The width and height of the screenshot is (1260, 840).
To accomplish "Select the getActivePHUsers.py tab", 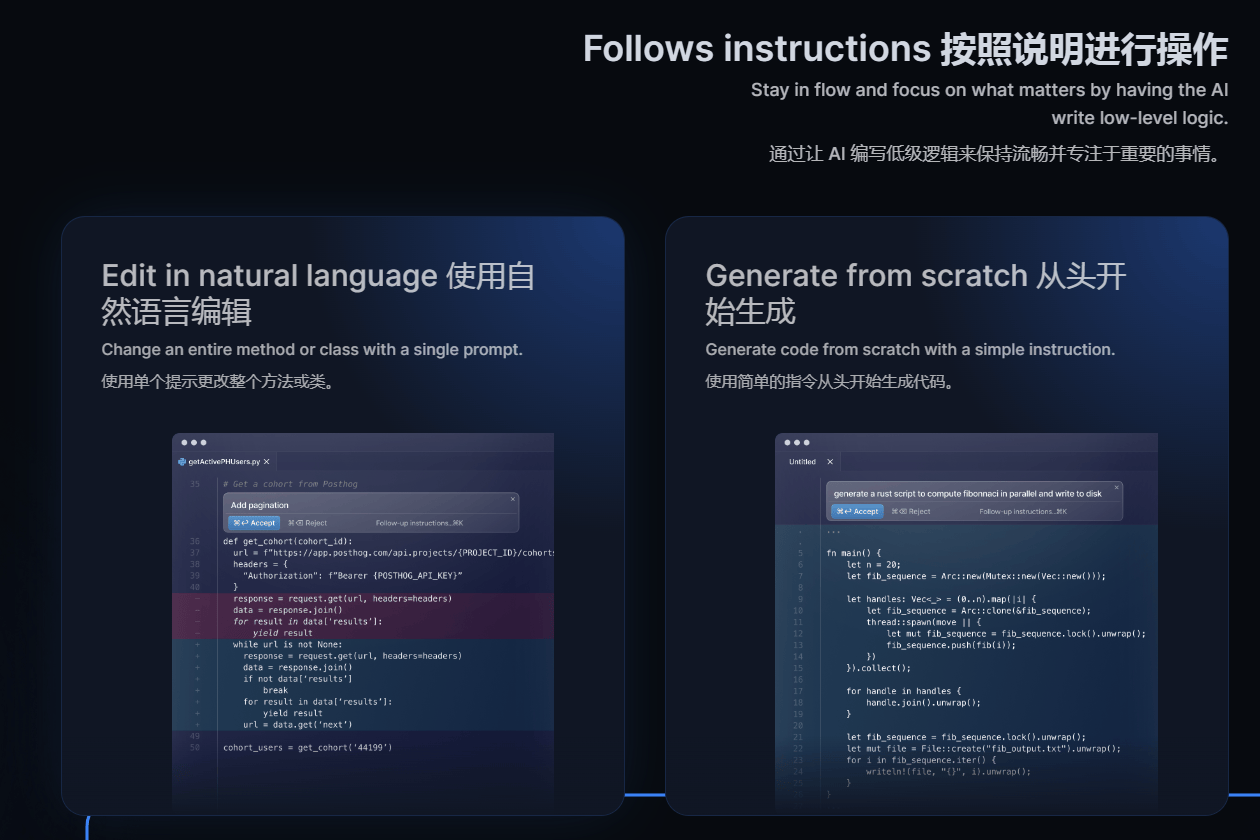I will click(223, 462).
